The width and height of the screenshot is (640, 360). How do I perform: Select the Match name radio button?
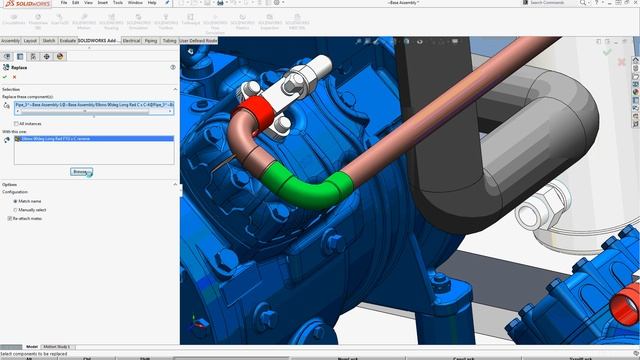coord(16,201)
